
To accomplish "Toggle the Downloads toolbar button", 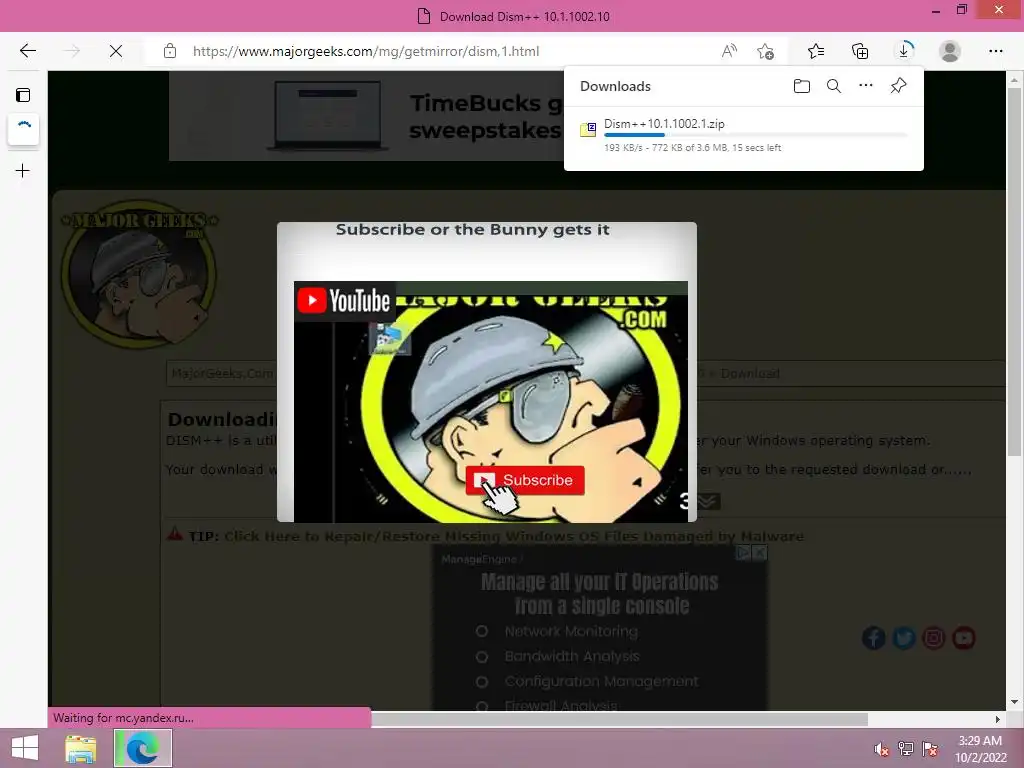I will coord(904,51).
